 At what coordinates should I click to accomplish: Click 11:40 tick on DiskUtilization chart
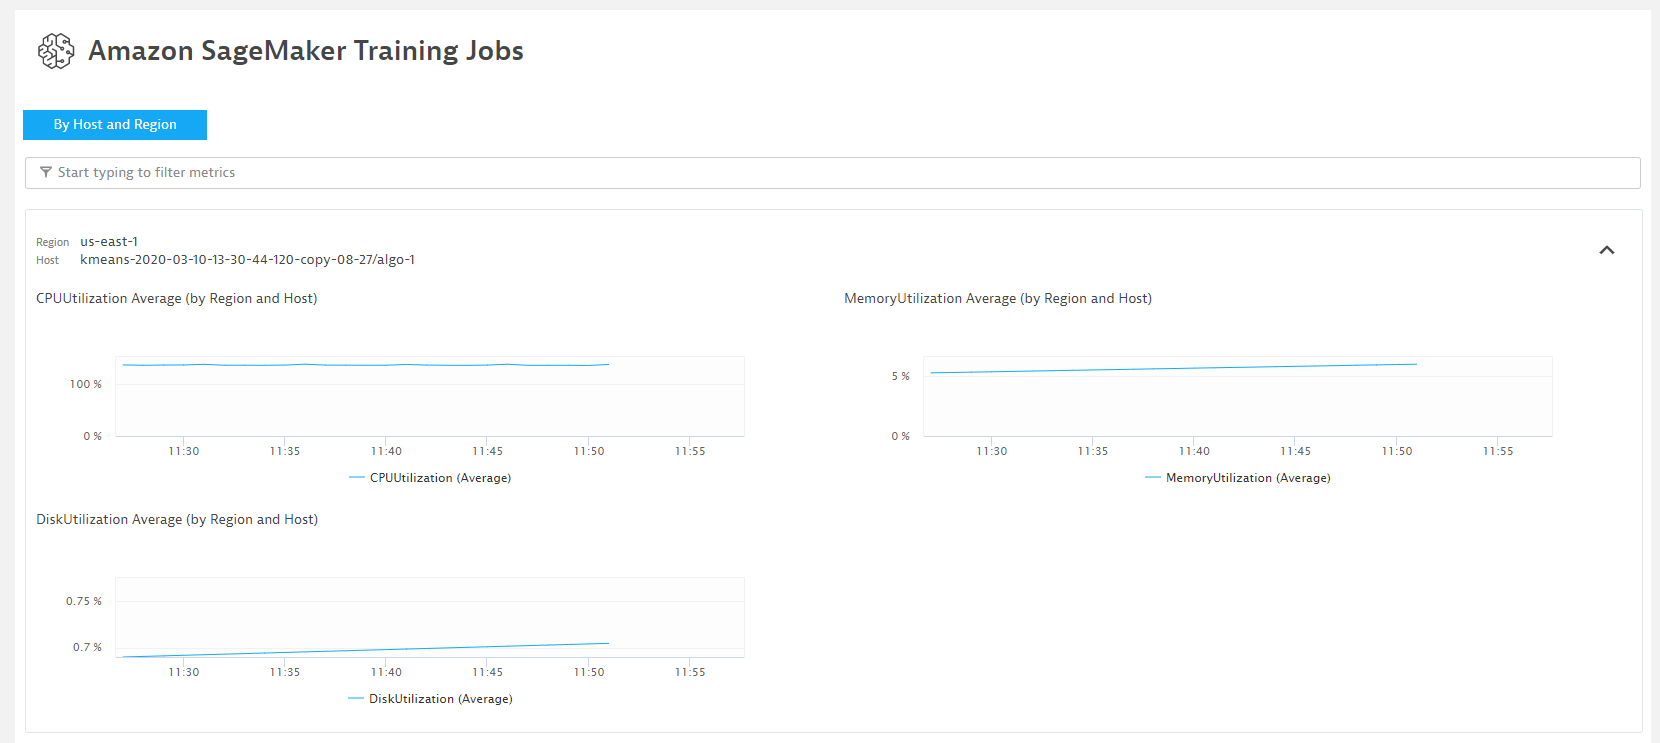pos(386,672)
